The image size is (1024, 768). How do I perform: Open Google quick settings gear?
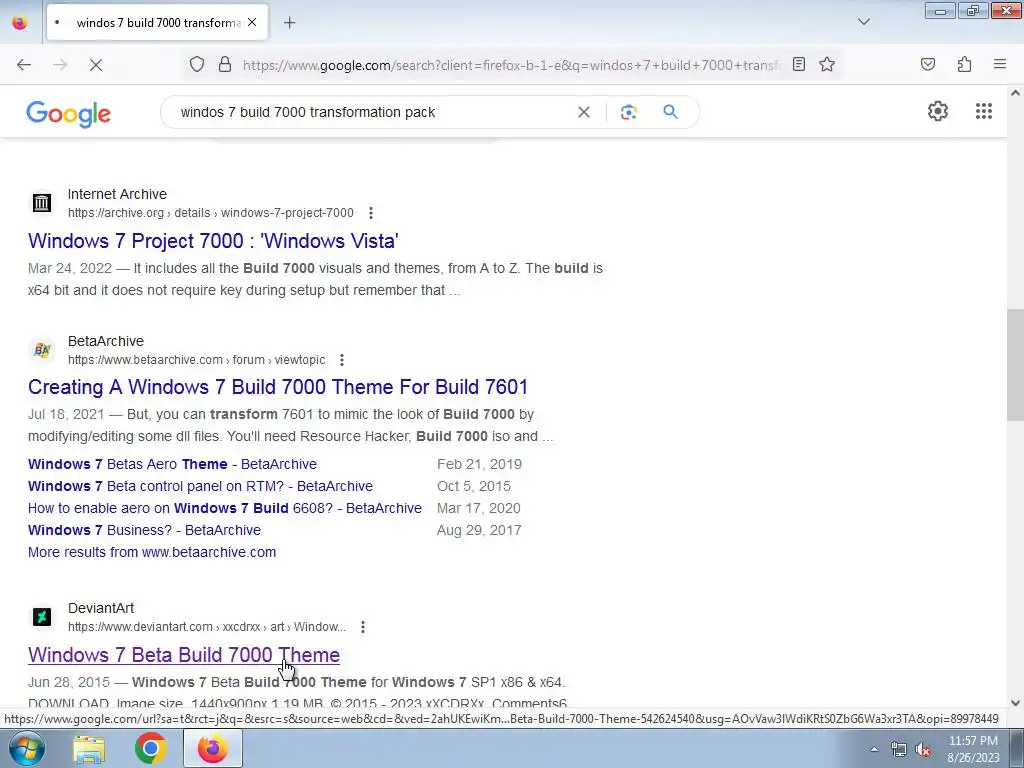click(x=938, y=111)
